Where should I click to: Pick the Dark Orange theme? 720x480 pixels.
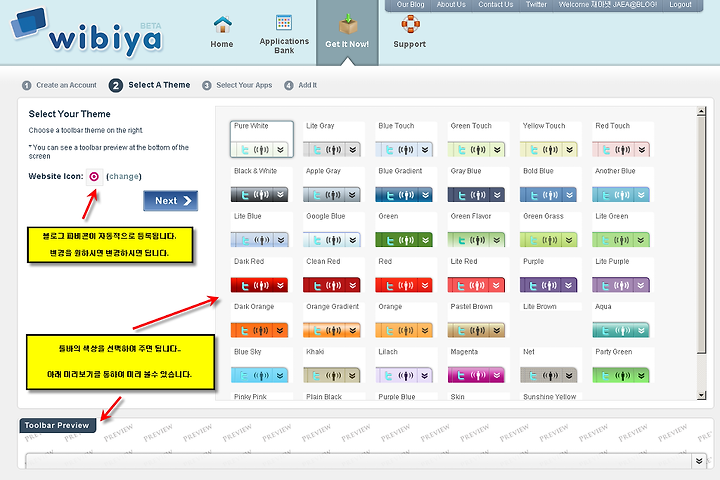coord(261,320)
